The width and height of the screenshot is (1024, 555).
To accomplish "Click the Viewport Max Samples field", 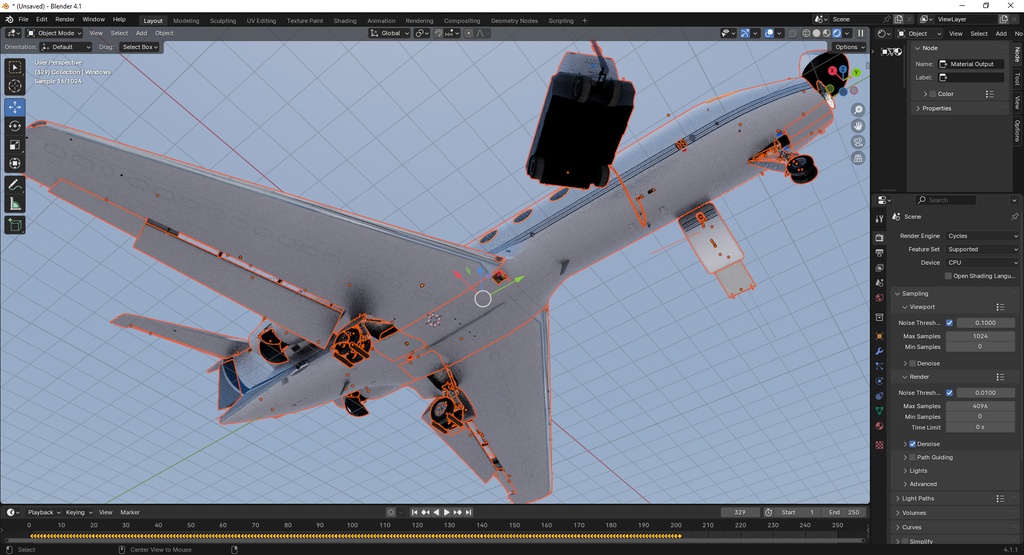I will (x=980, y=336).
